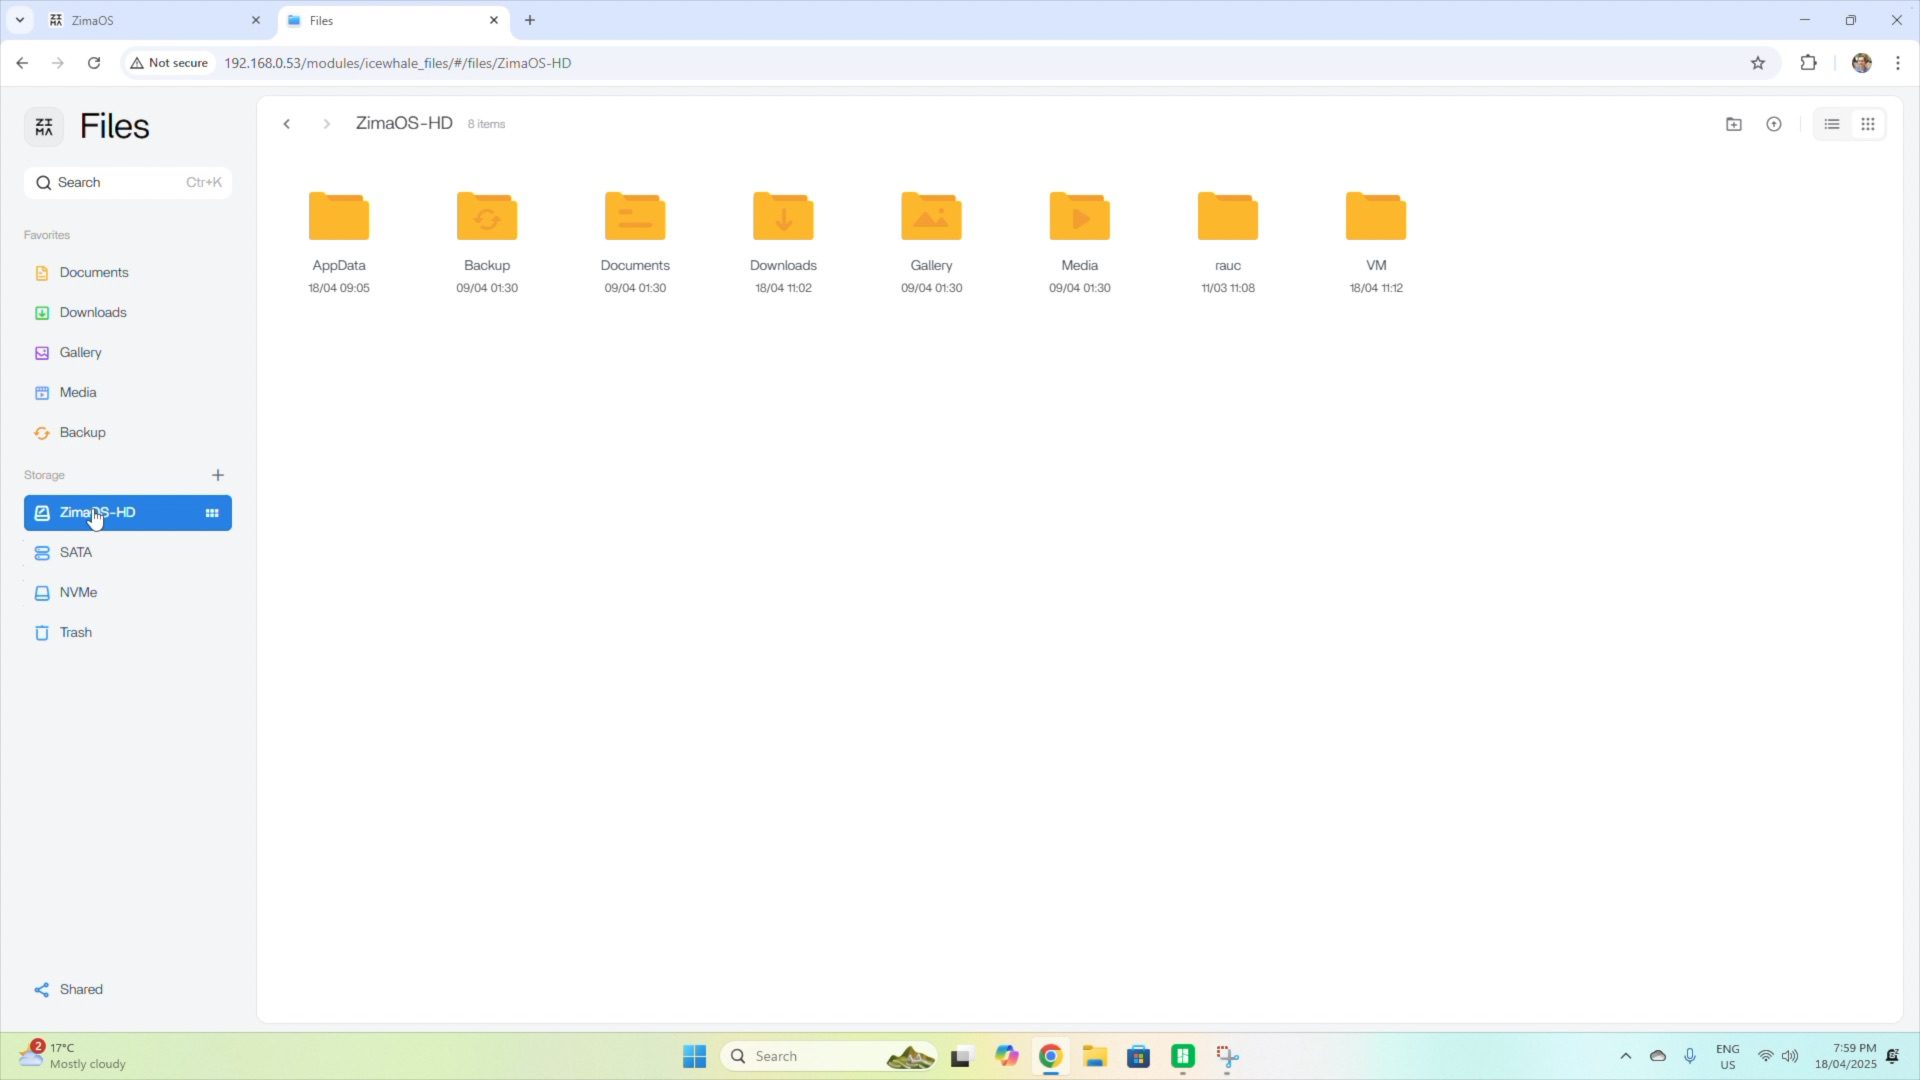Open Gallery favorite in sidebar
Screen dimensions: 1920x1080
[80, 352]
